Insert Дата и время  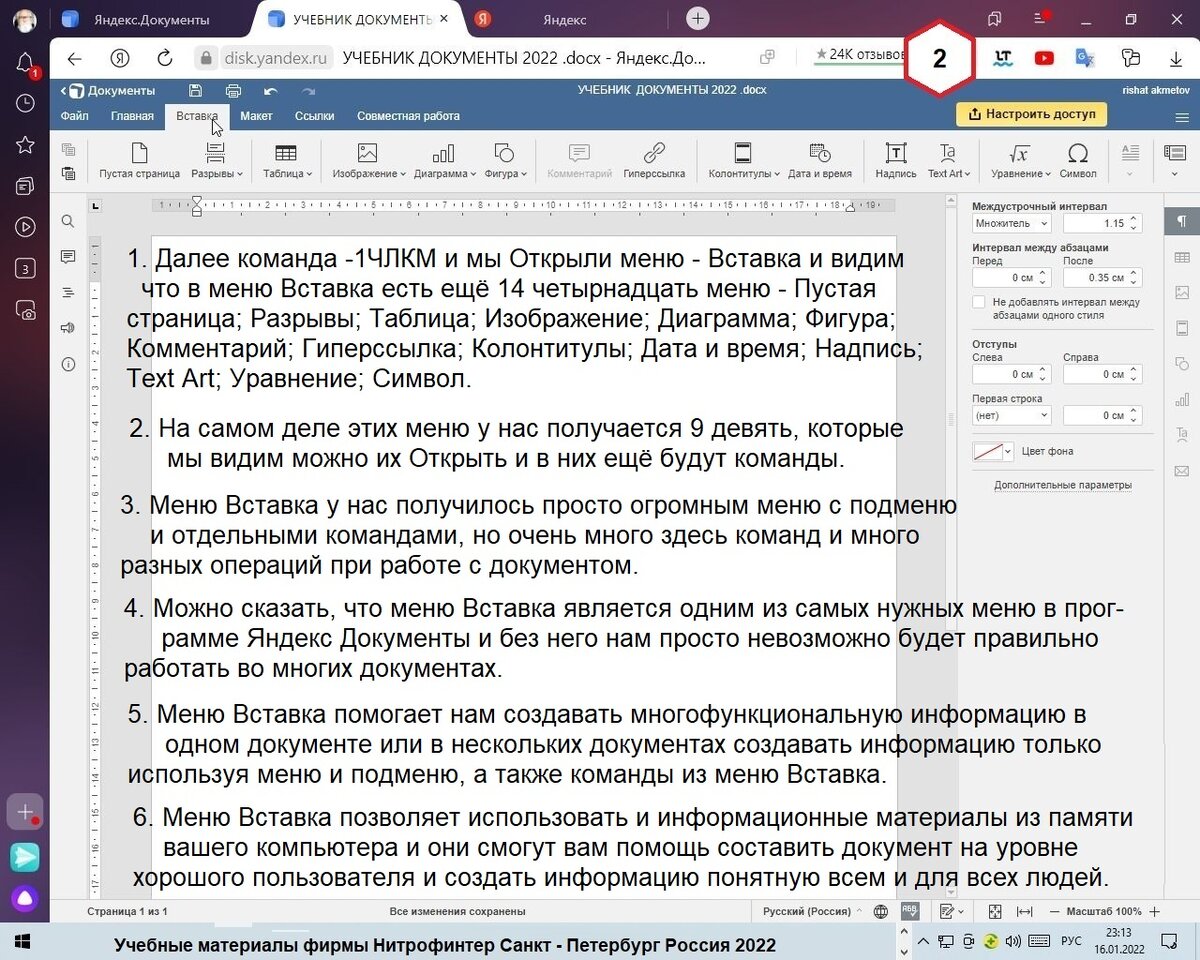coord(820,160)
